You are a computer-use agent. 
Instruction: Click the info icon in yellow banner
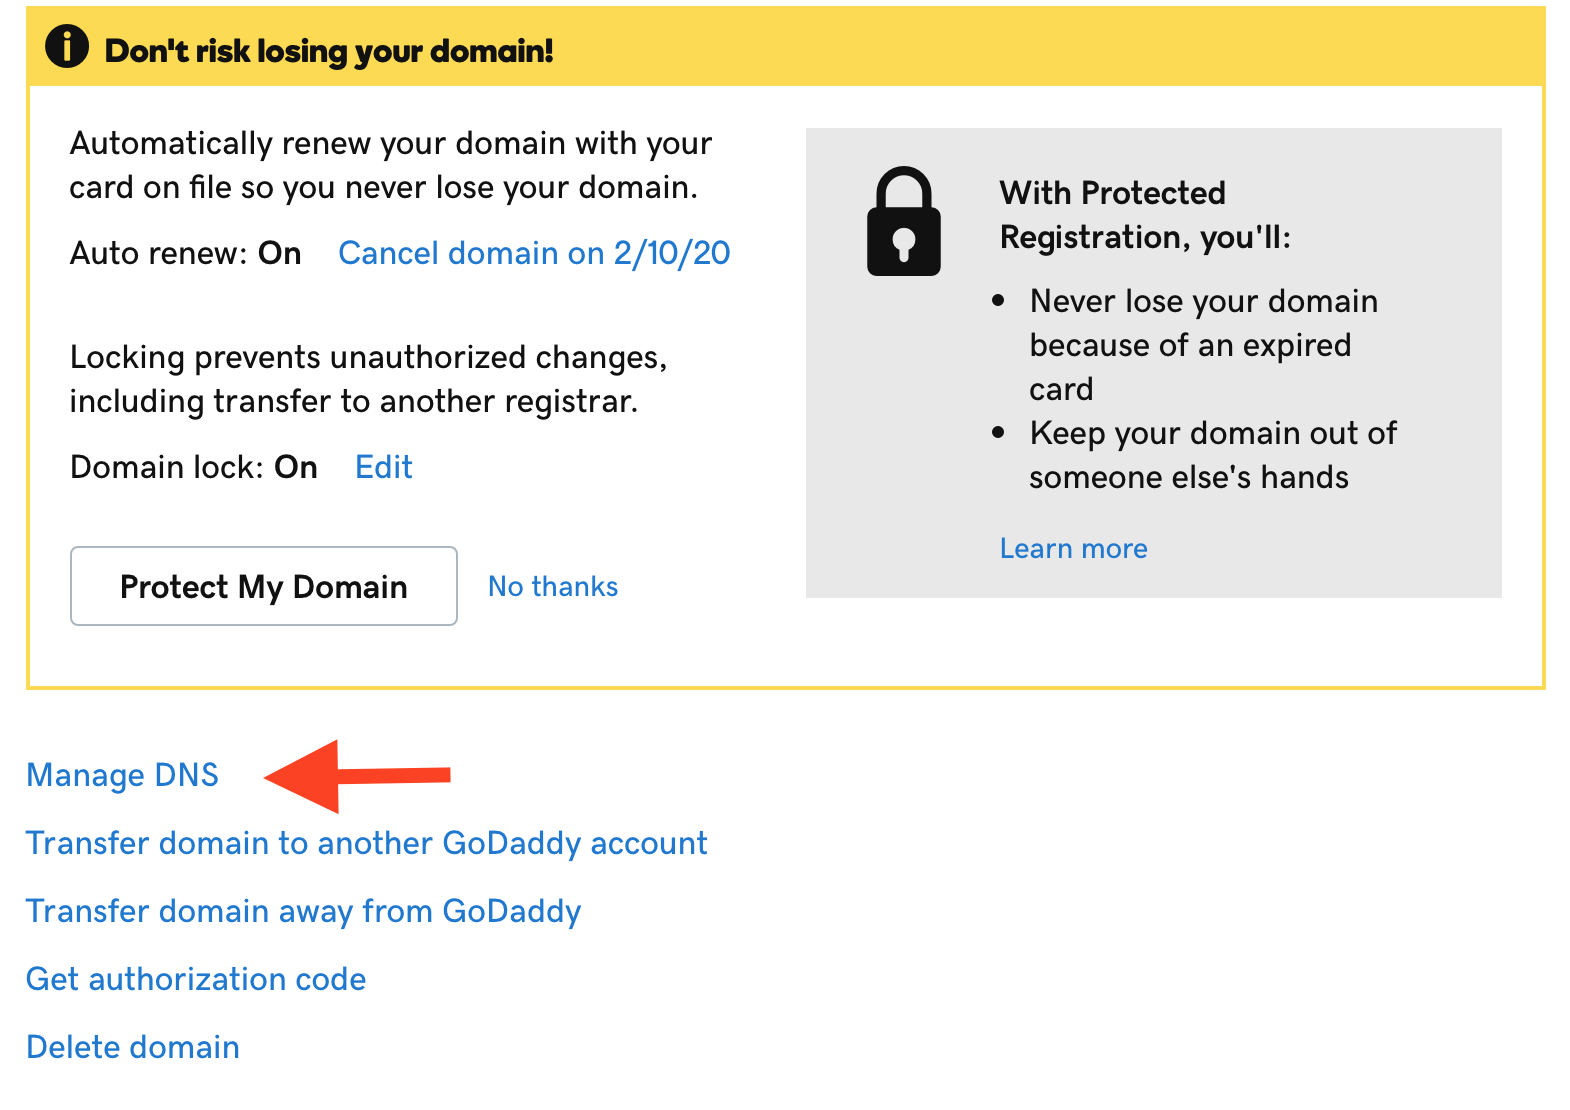pos(67,47)
